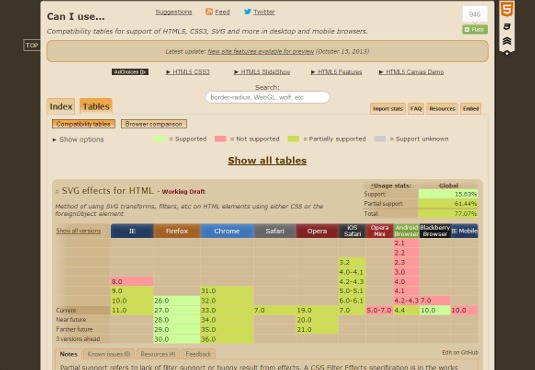
Task: Click the Android Browser column header
Action: [x=406, y=231]
